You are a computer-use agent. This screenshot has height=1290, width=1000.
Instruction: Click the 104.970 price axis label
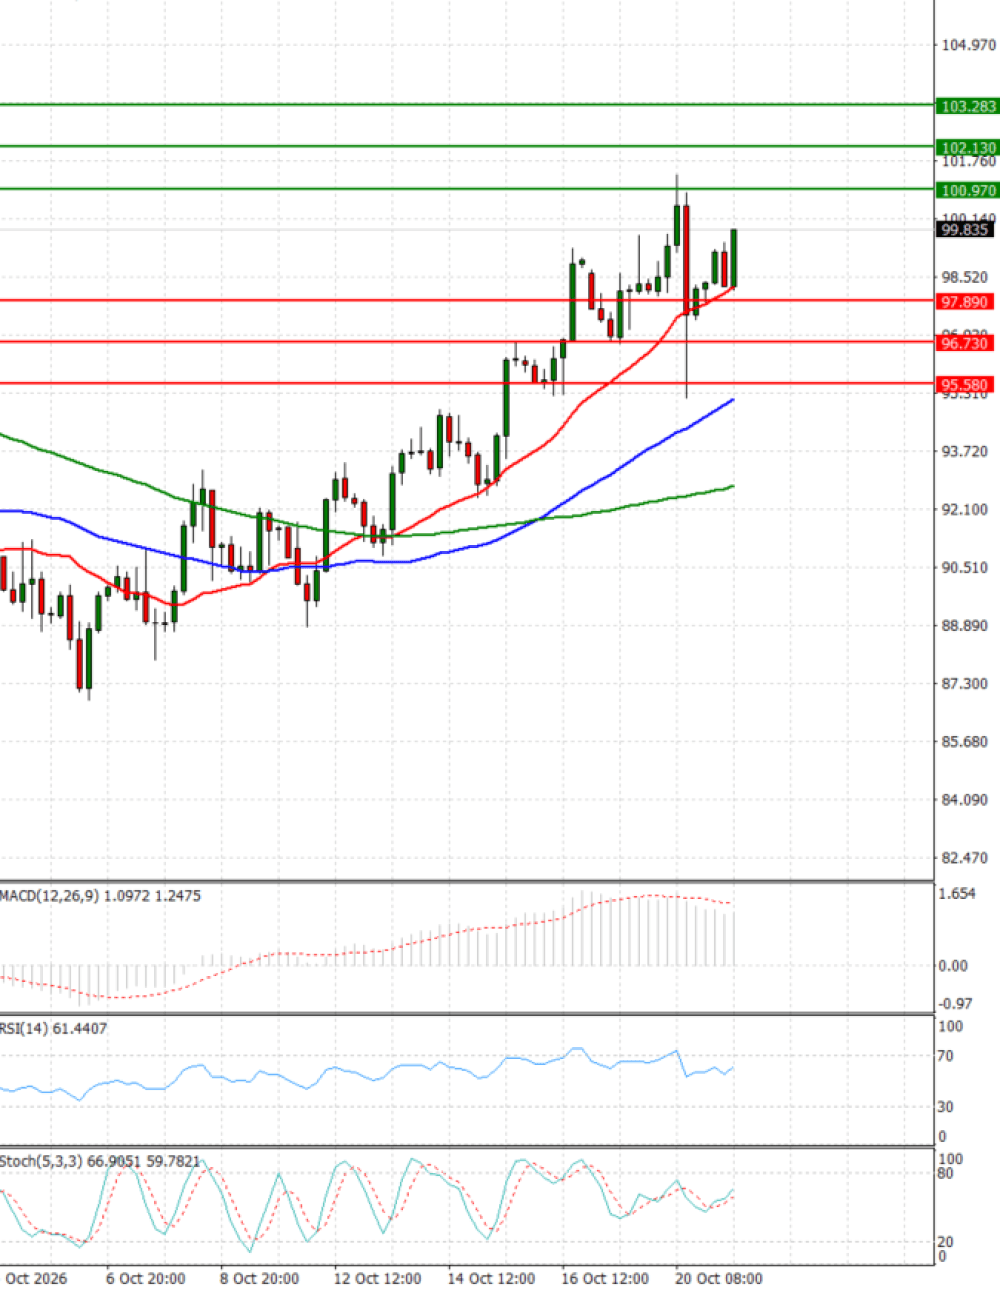(x=969, y=45)
